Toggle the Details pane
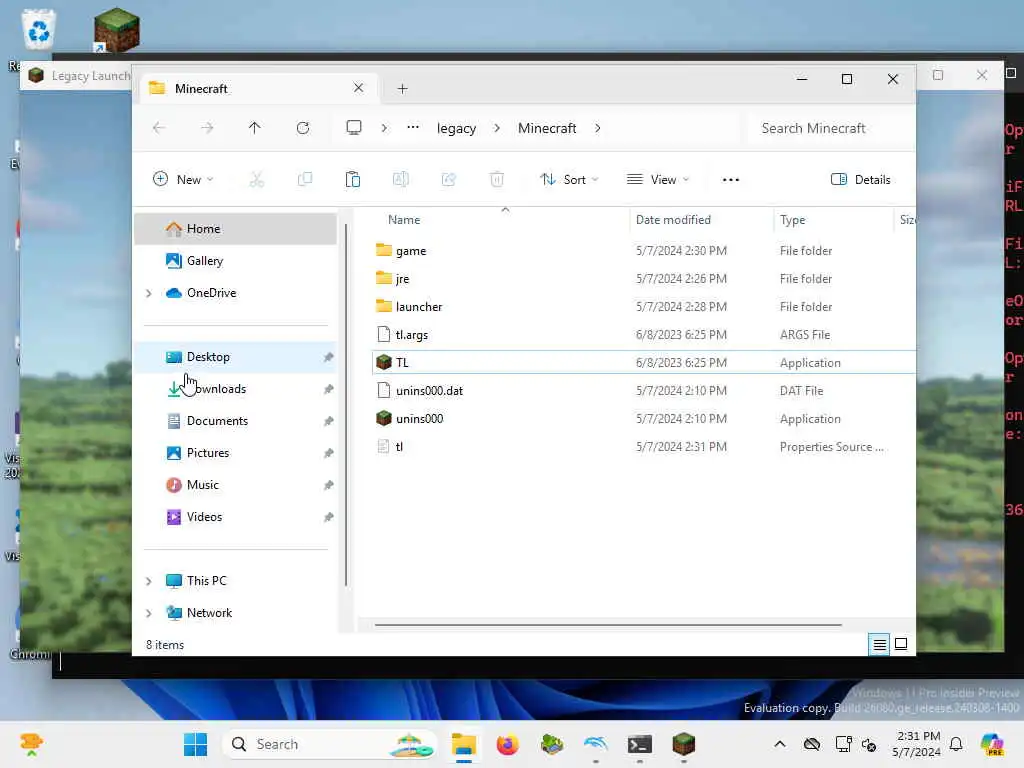 861,180
